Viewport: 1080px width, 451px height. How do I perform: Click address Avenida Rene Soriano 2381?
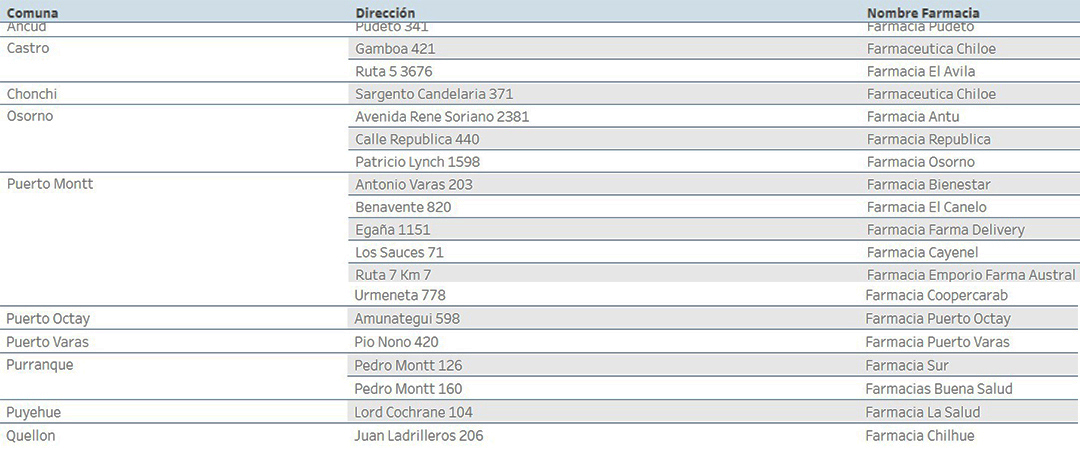tap(442, 117)
